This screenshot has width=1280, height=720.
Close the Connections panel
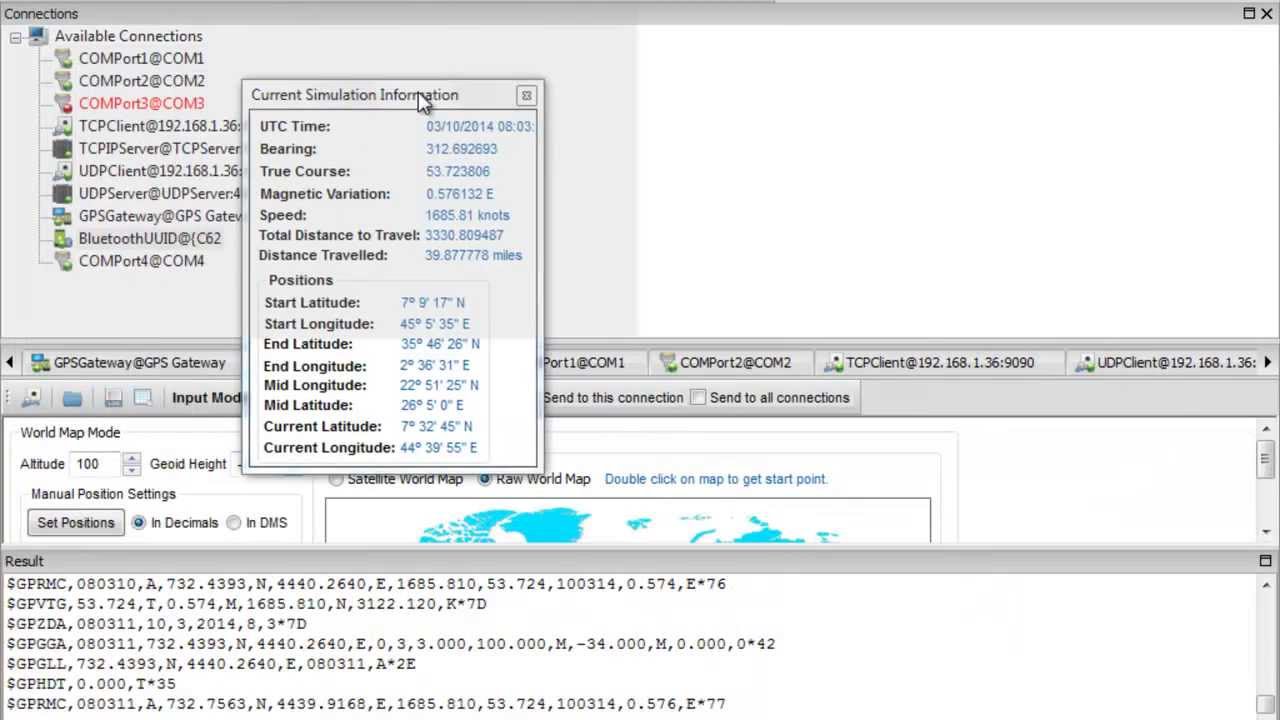tap(1267, 13)
